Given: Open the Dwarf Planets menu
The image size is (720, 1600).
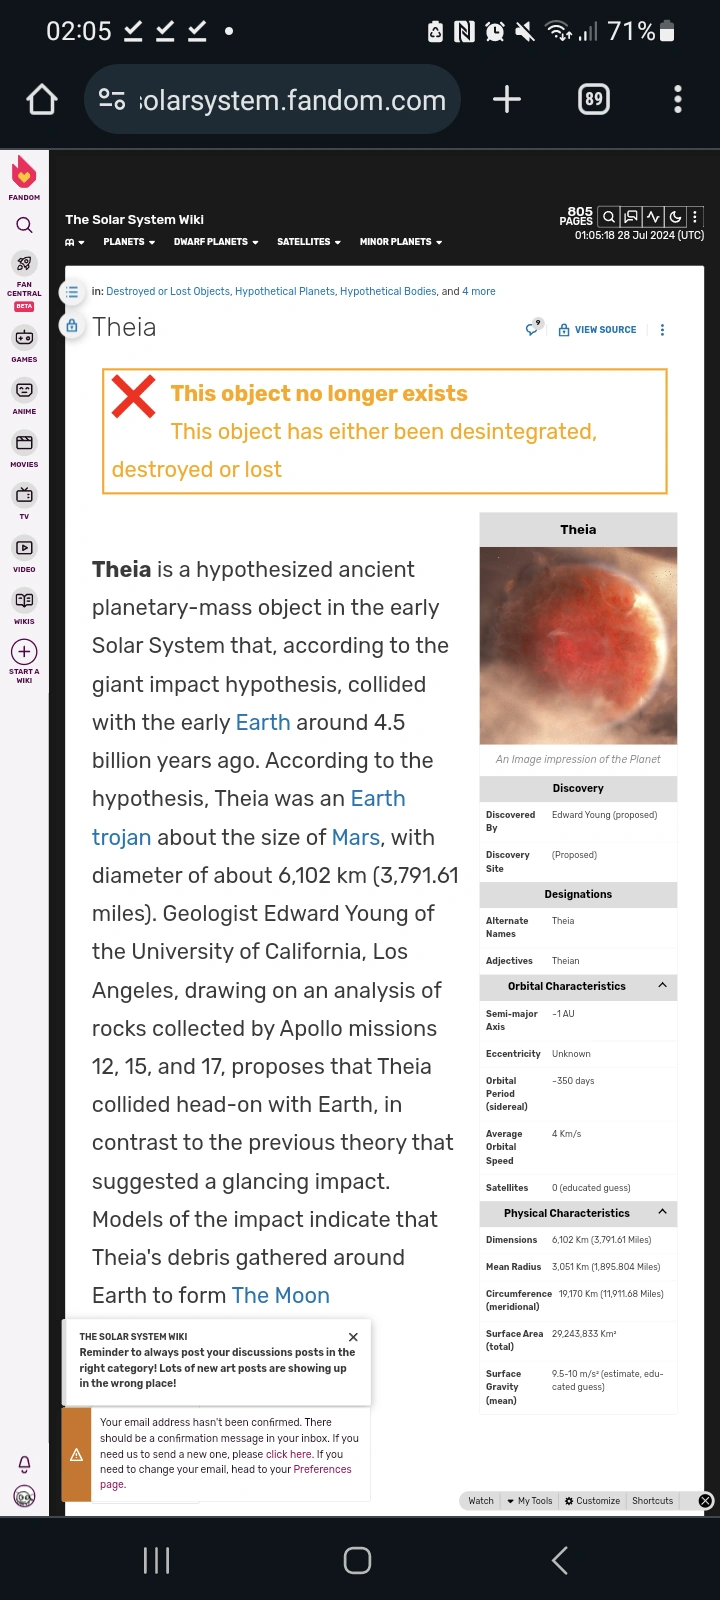Looking at the screenshot, I should point(216,242).
